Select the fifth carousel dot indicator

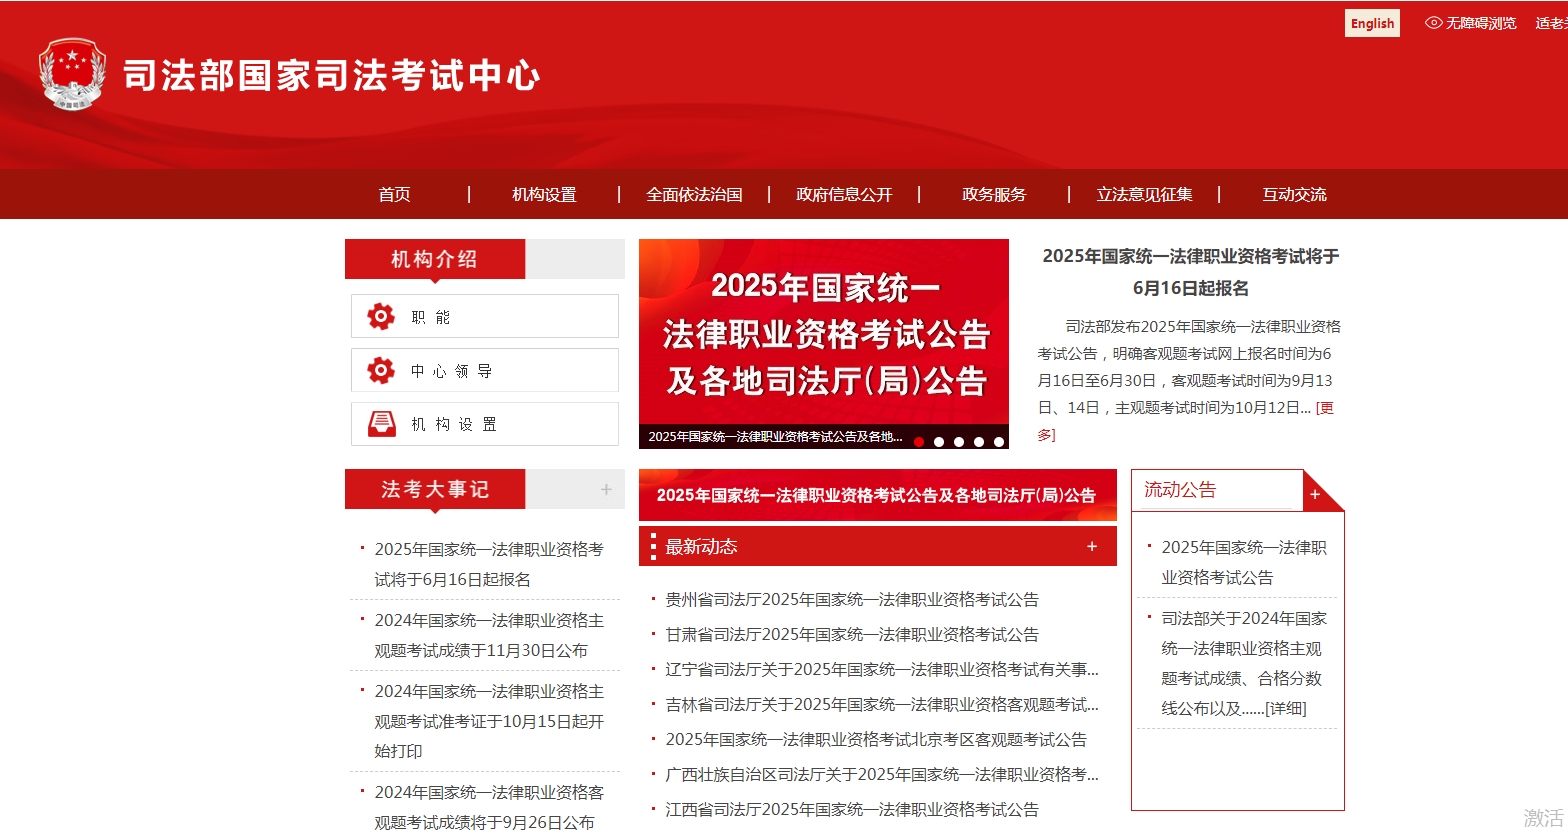click(x=999, y=442)
